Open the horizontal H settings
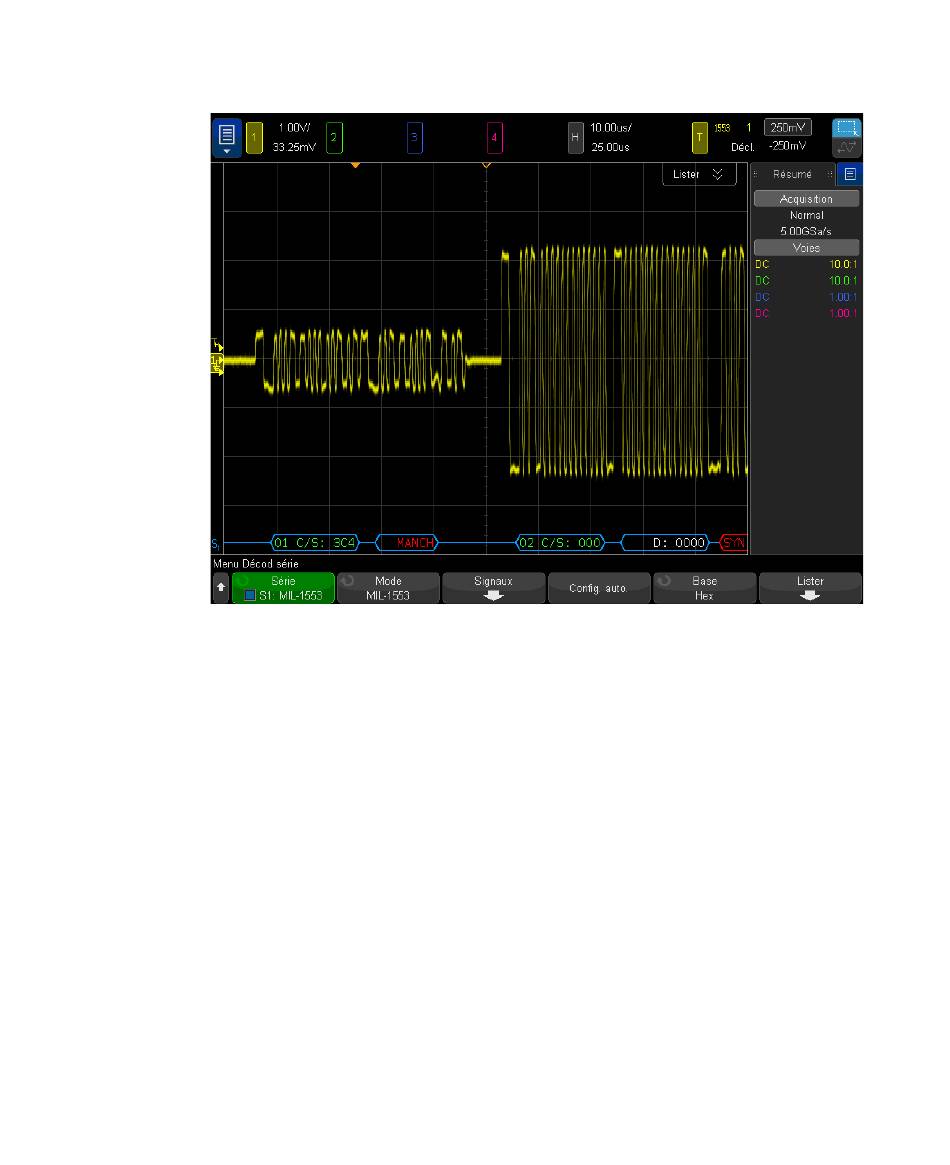This screenshot has height=1165, width=950. (x=575, y=137)
